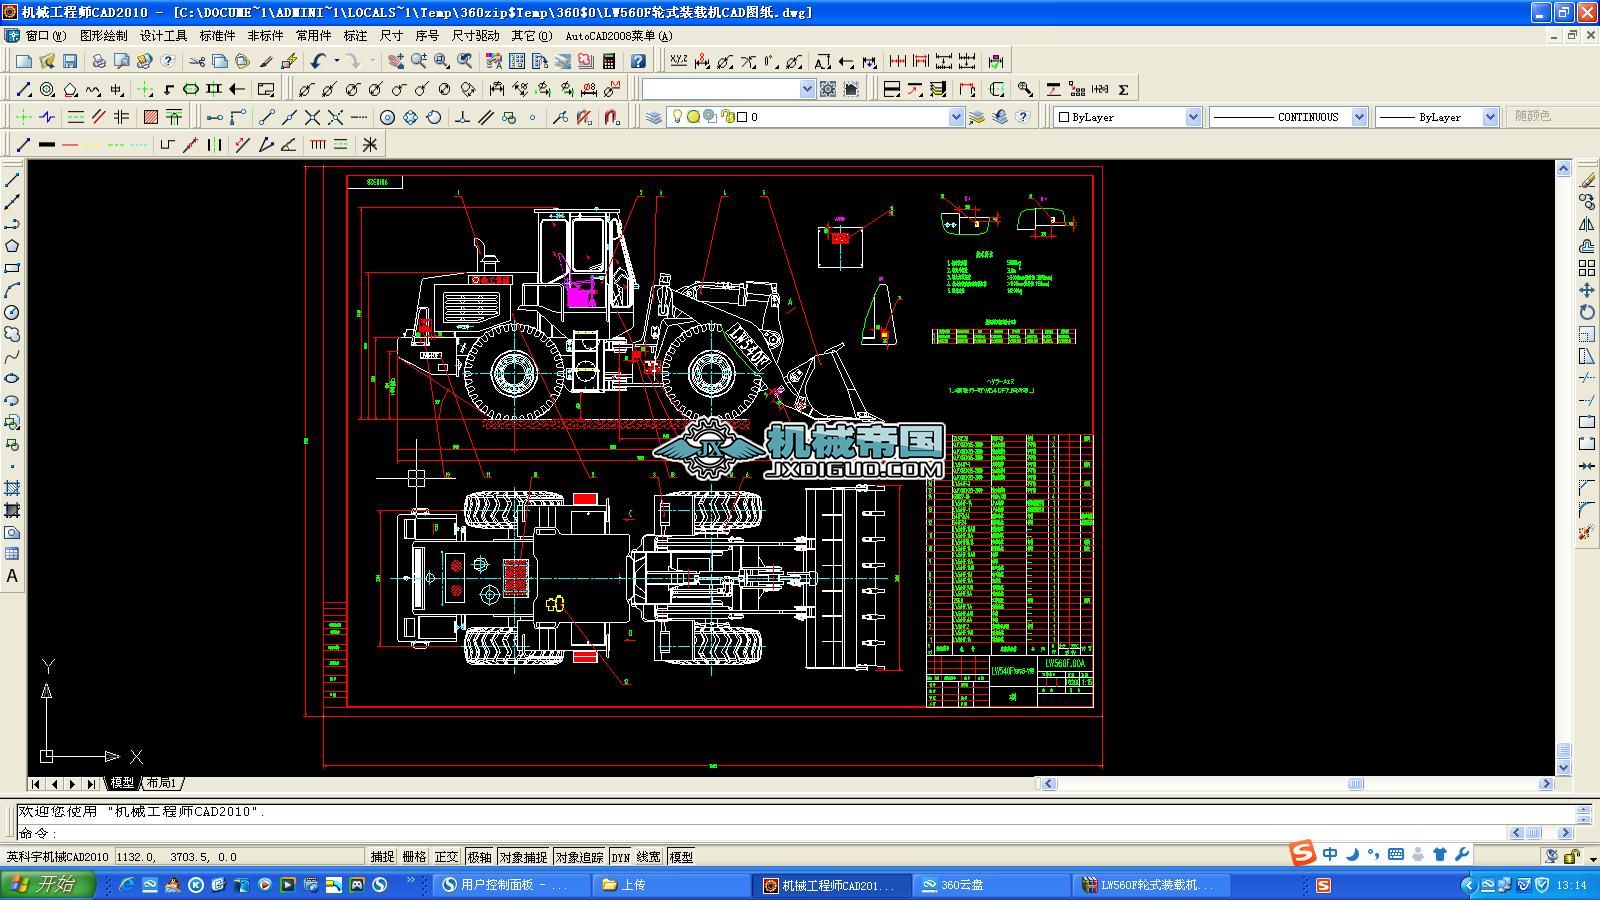Click the Sigma summation icon

click(1123, 89)
